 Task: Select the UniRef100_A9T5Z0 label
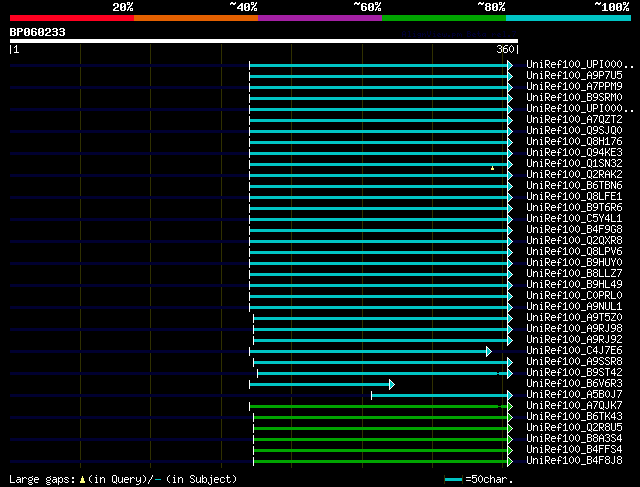[574, 318]
